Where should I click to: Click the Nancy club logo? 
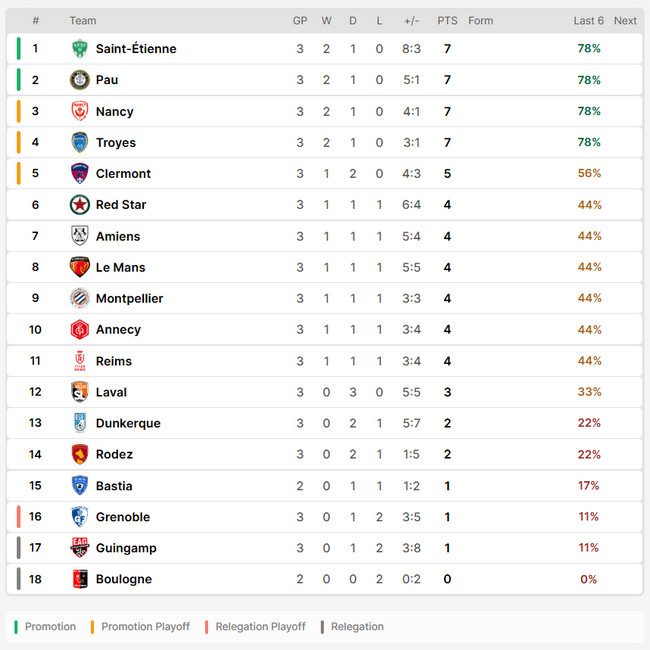click(80, 111)
